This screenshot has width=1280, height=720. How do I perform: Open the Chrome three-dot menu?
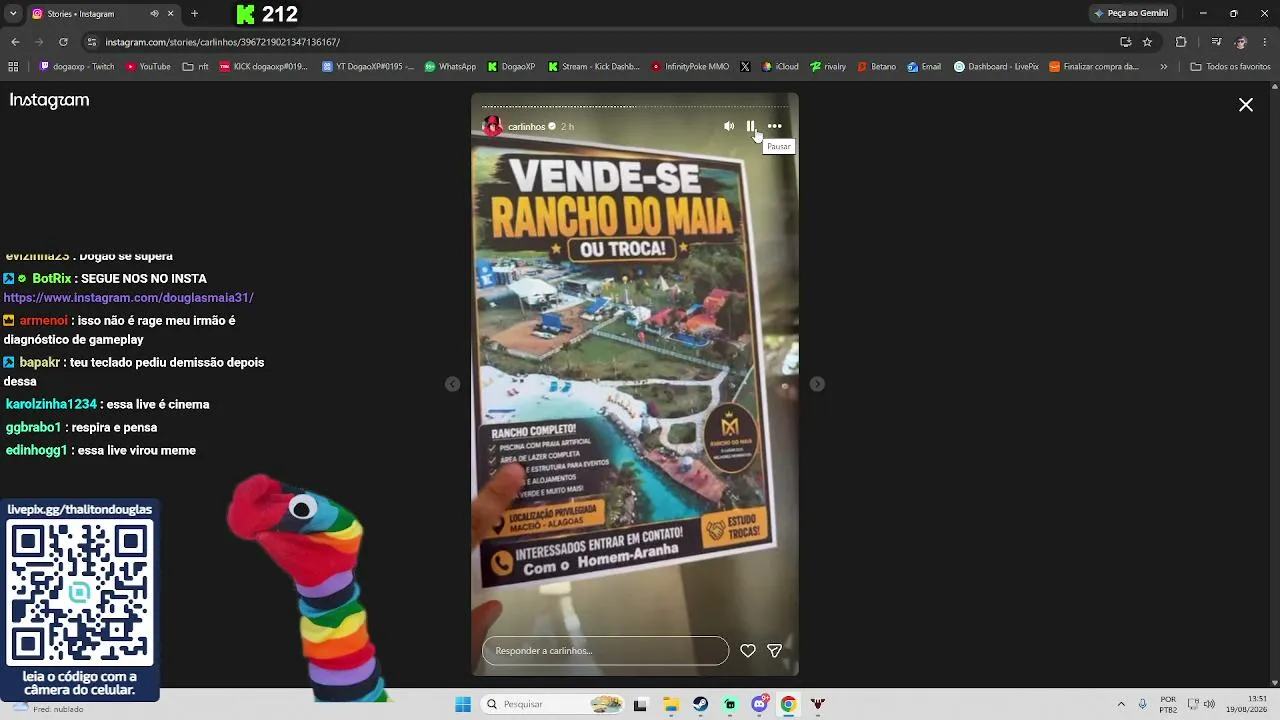tap(1264, 42)
